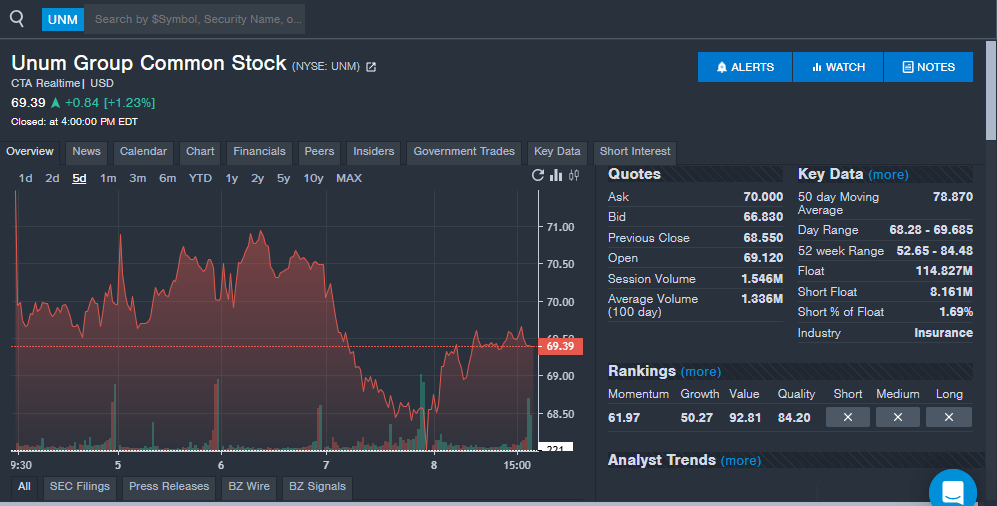Click the Previous Close value 68.550
Viewport: 997px width, 506px height.
[763, 238]
